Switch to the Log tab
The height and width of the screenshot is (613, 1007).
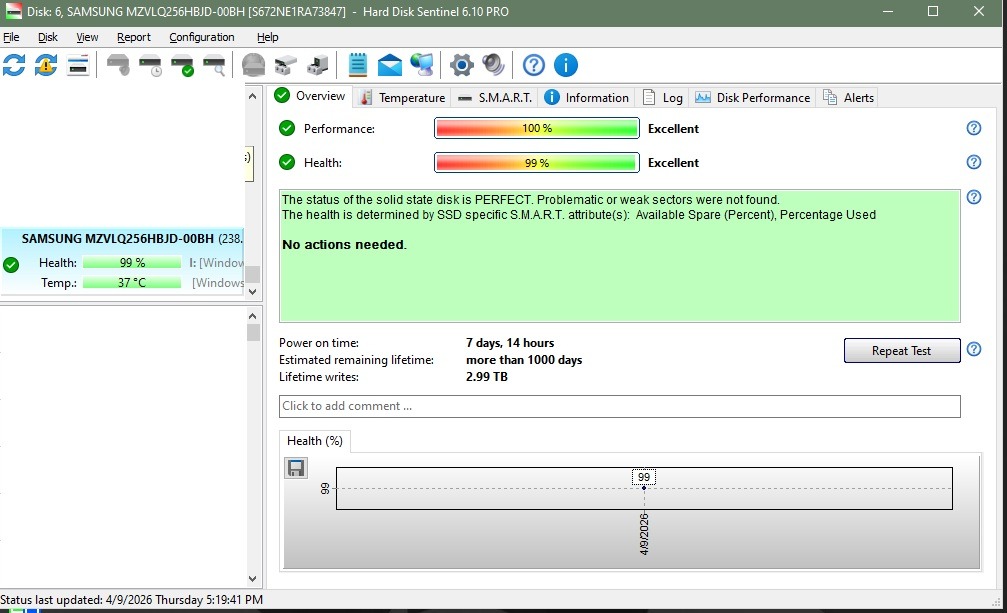(x=663, y=98)
